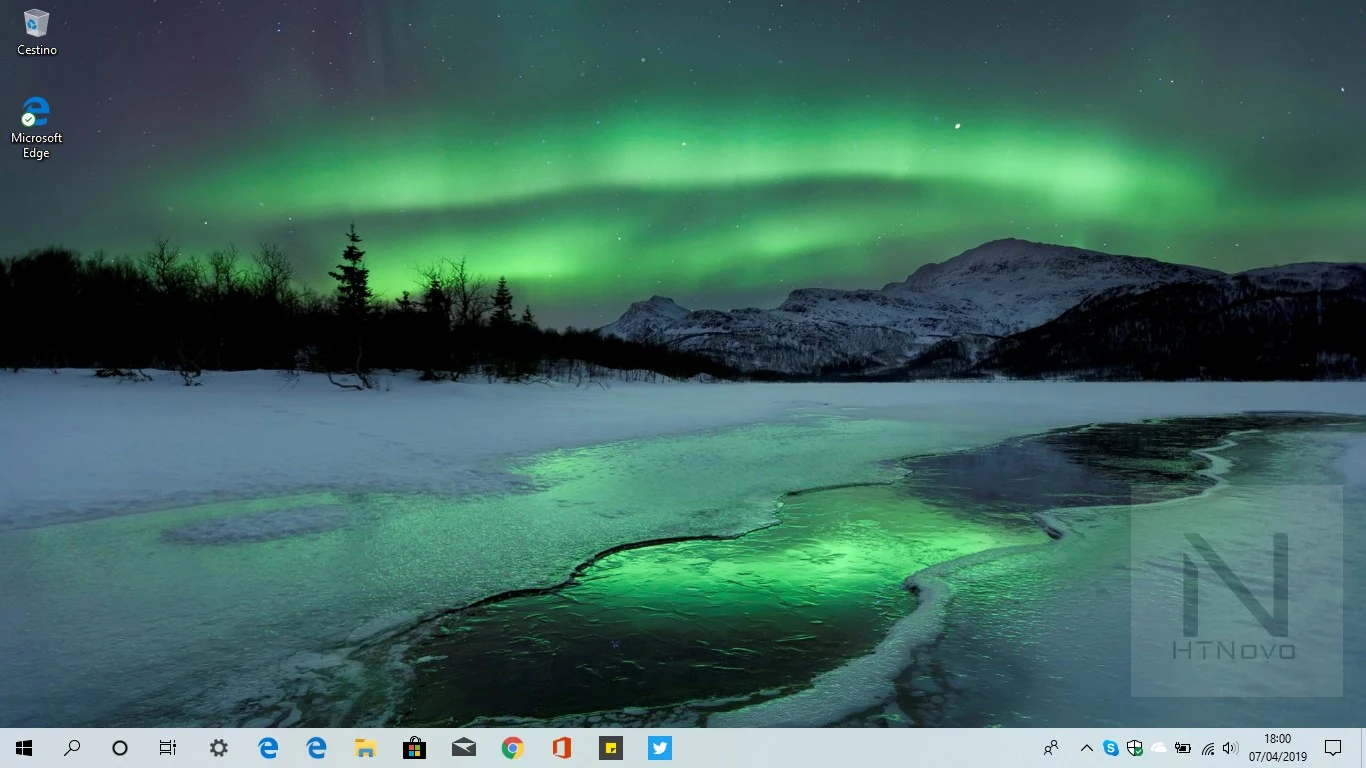
Task: Open the Wi-Fi network tray icon
Action: coord(1207,748)
